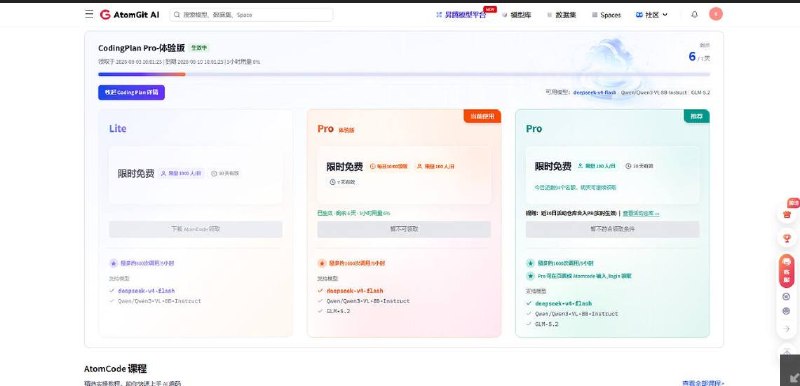Click the circular icon below customer service
This screenshot has width=800, height=386.
(x=786, y=297)
